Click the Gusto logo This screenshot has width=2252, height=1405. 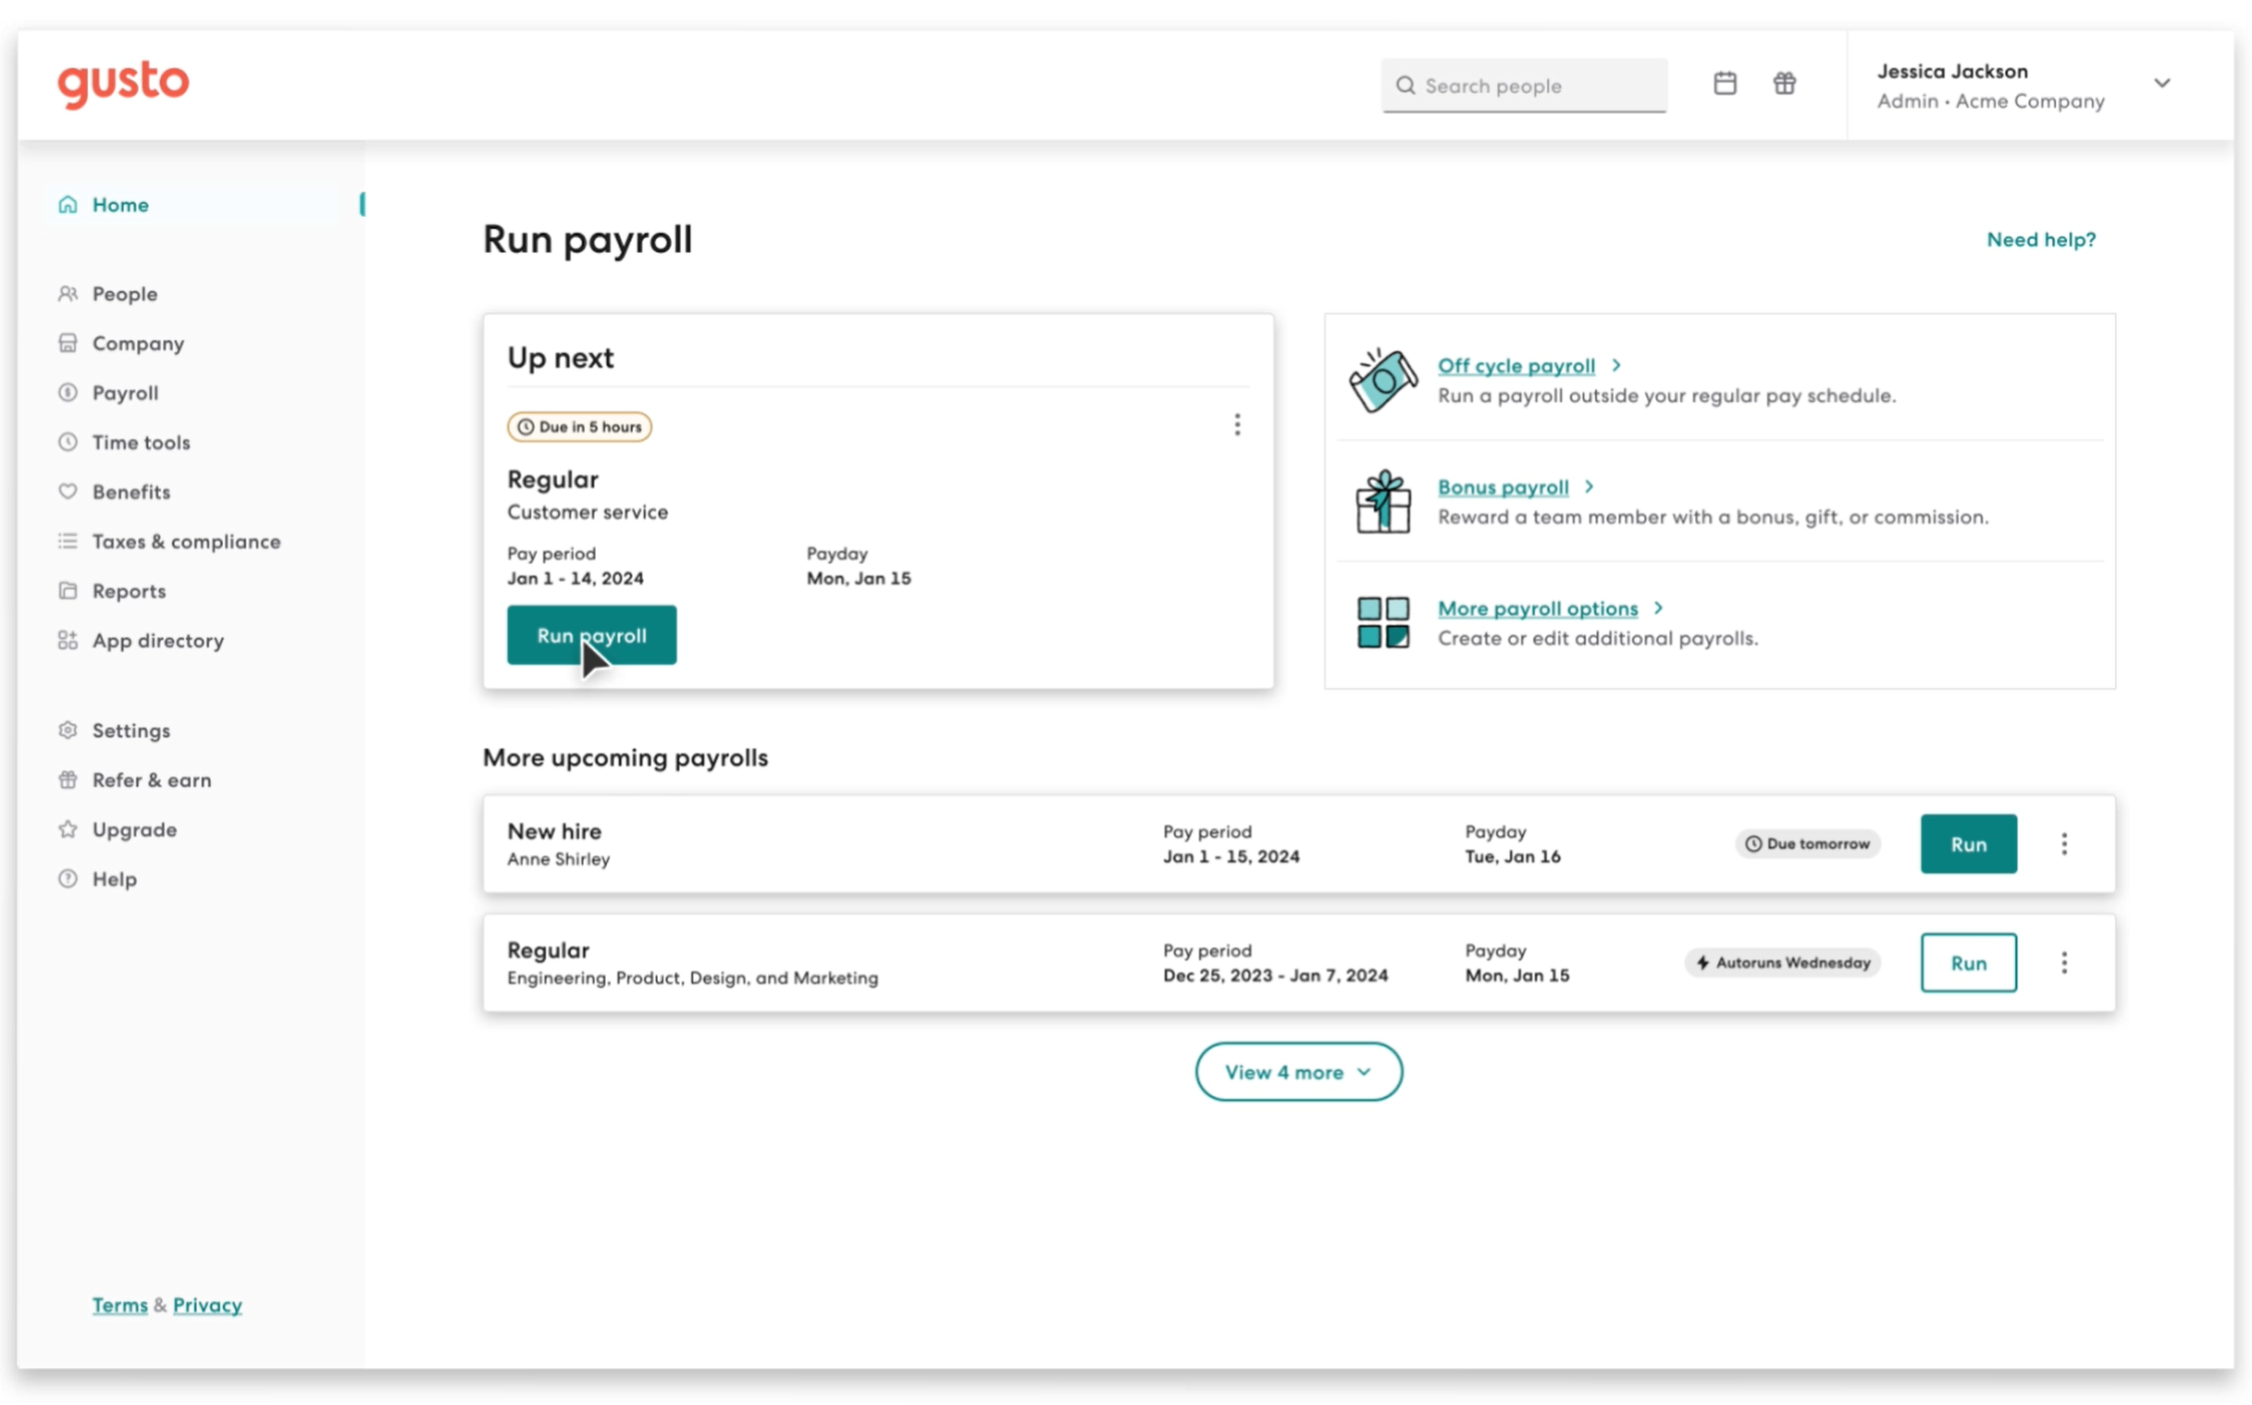coord(123,83)
